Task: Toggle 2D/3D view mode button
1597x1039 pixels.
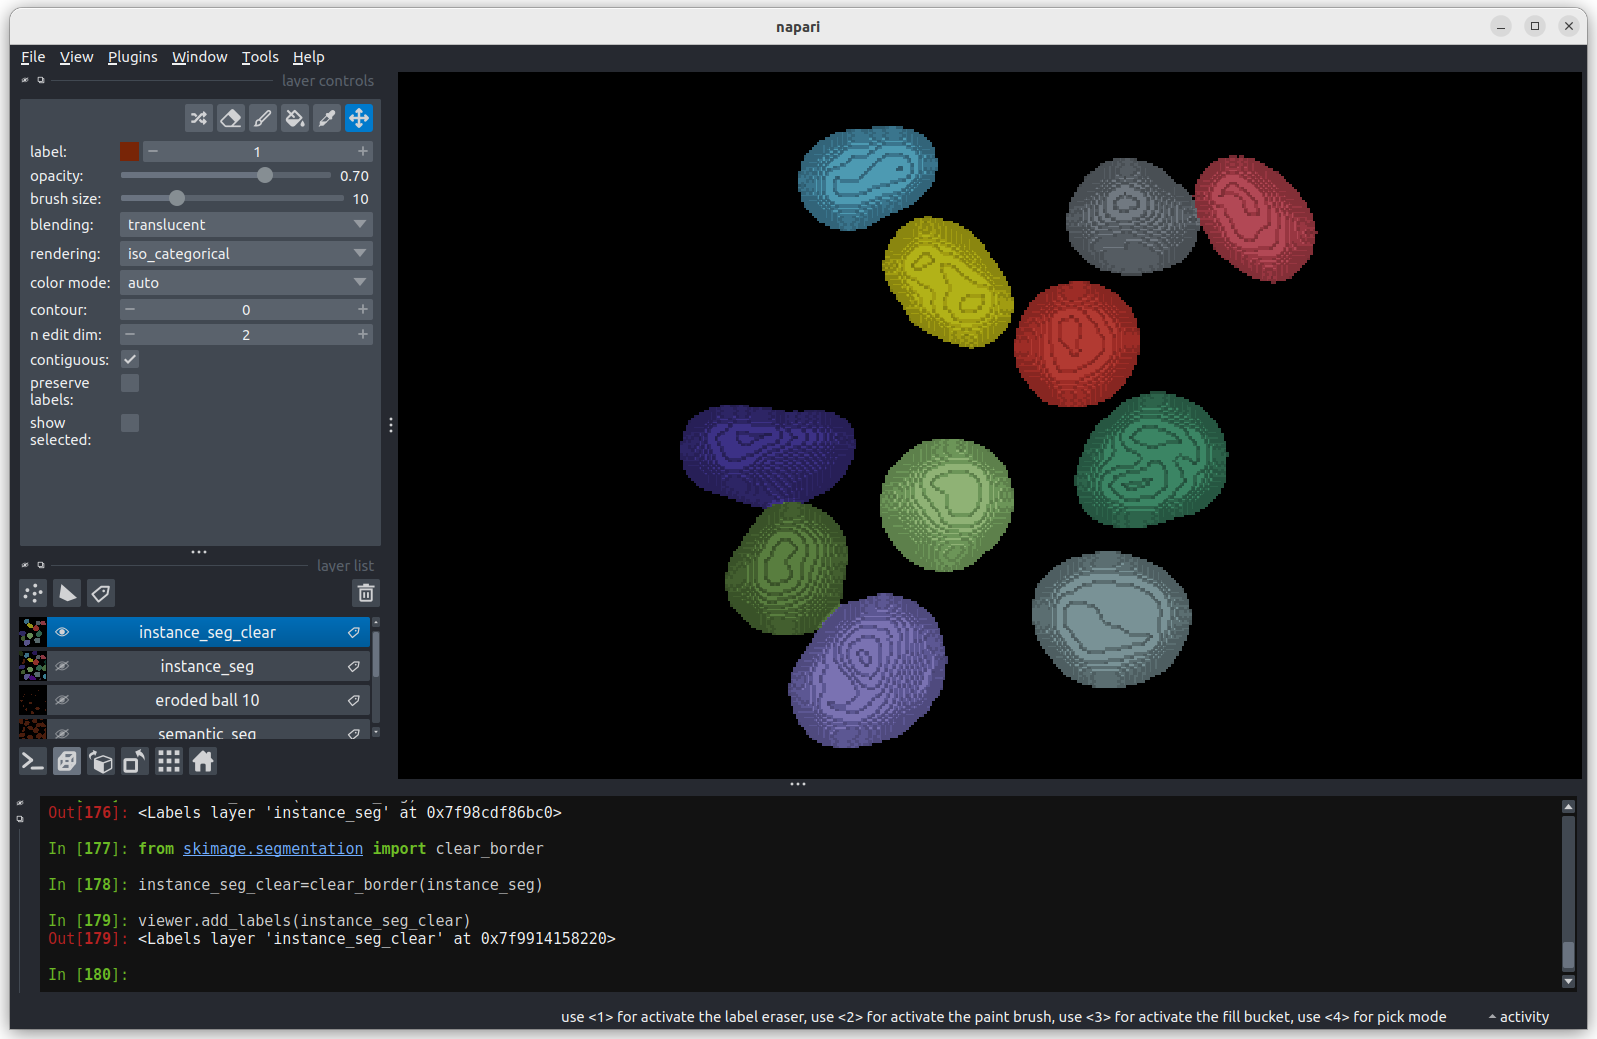Action: pyautogui.click(x=67, y=762)
